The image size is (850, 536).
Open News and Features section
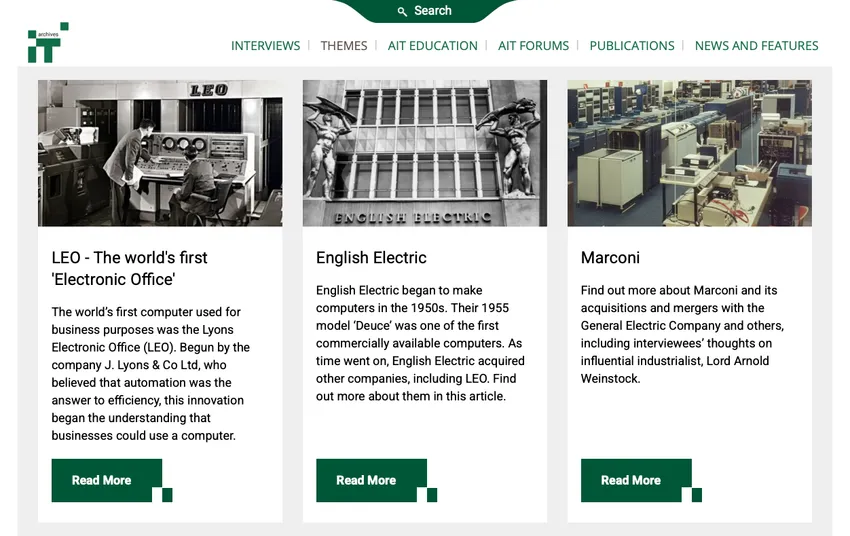(756, 46)
